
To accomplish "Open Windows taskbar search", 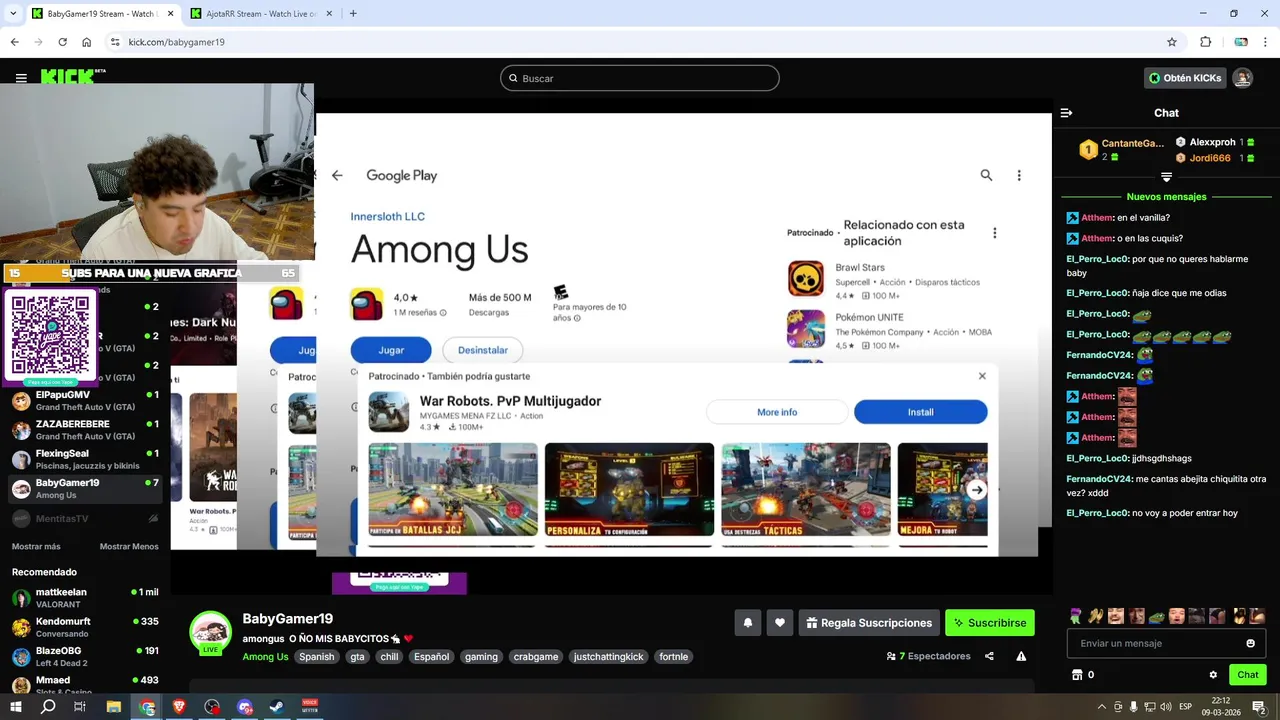I will click(48, 707).
